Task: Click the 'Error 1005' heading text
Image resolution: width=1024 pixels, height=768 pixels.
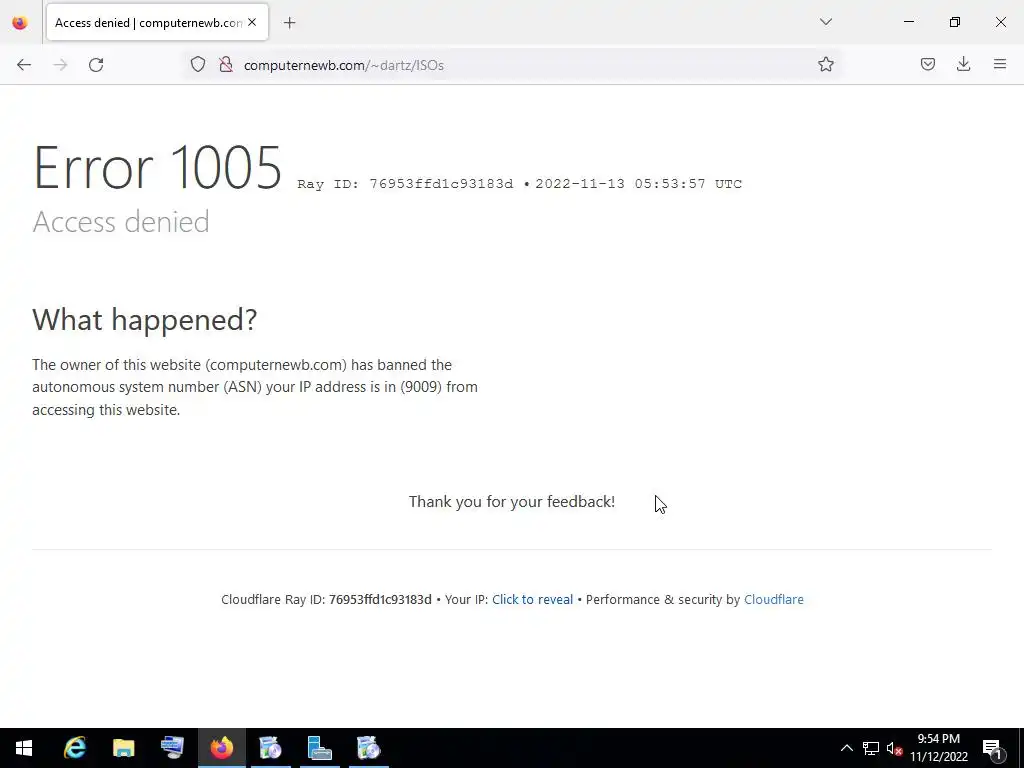Action: (157, 168)
